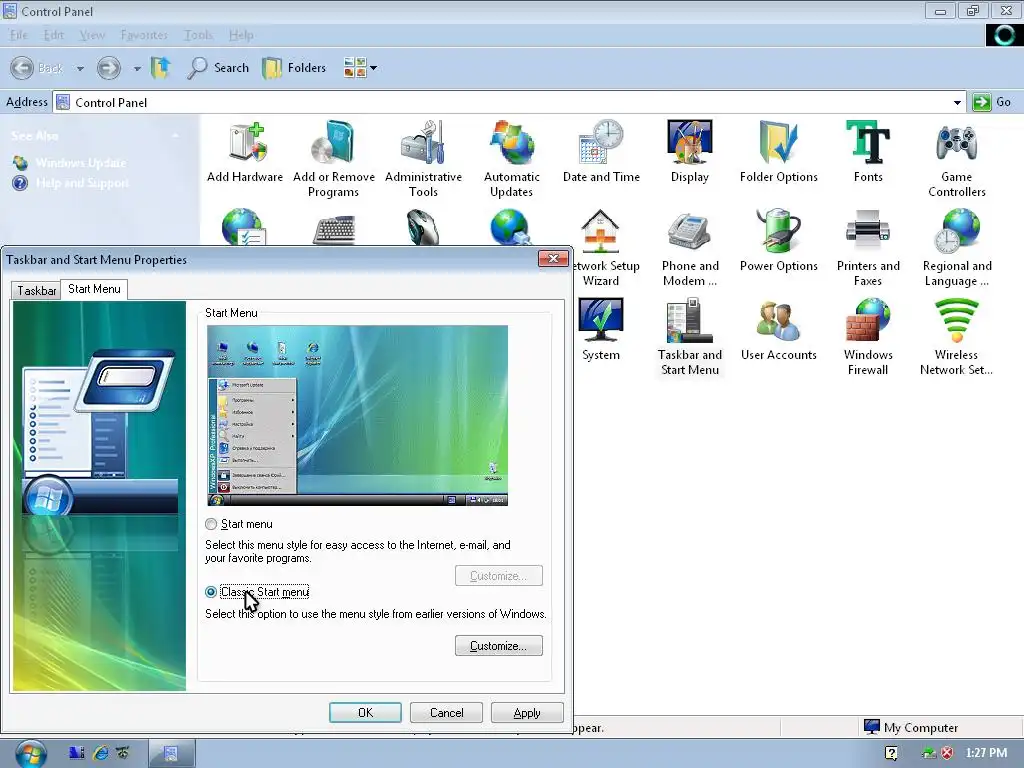Open Date and Time icon
The image size is (1024, 768).
601,152
